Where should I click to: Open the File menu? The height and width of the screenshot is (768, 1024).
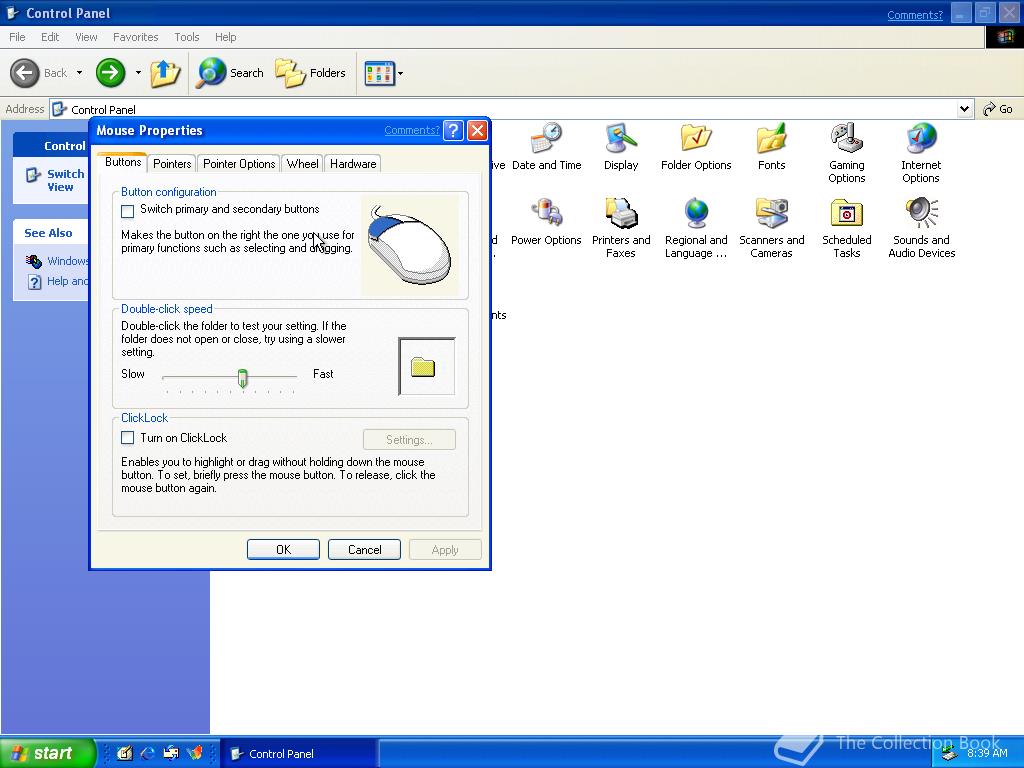[x=18, y=37]
